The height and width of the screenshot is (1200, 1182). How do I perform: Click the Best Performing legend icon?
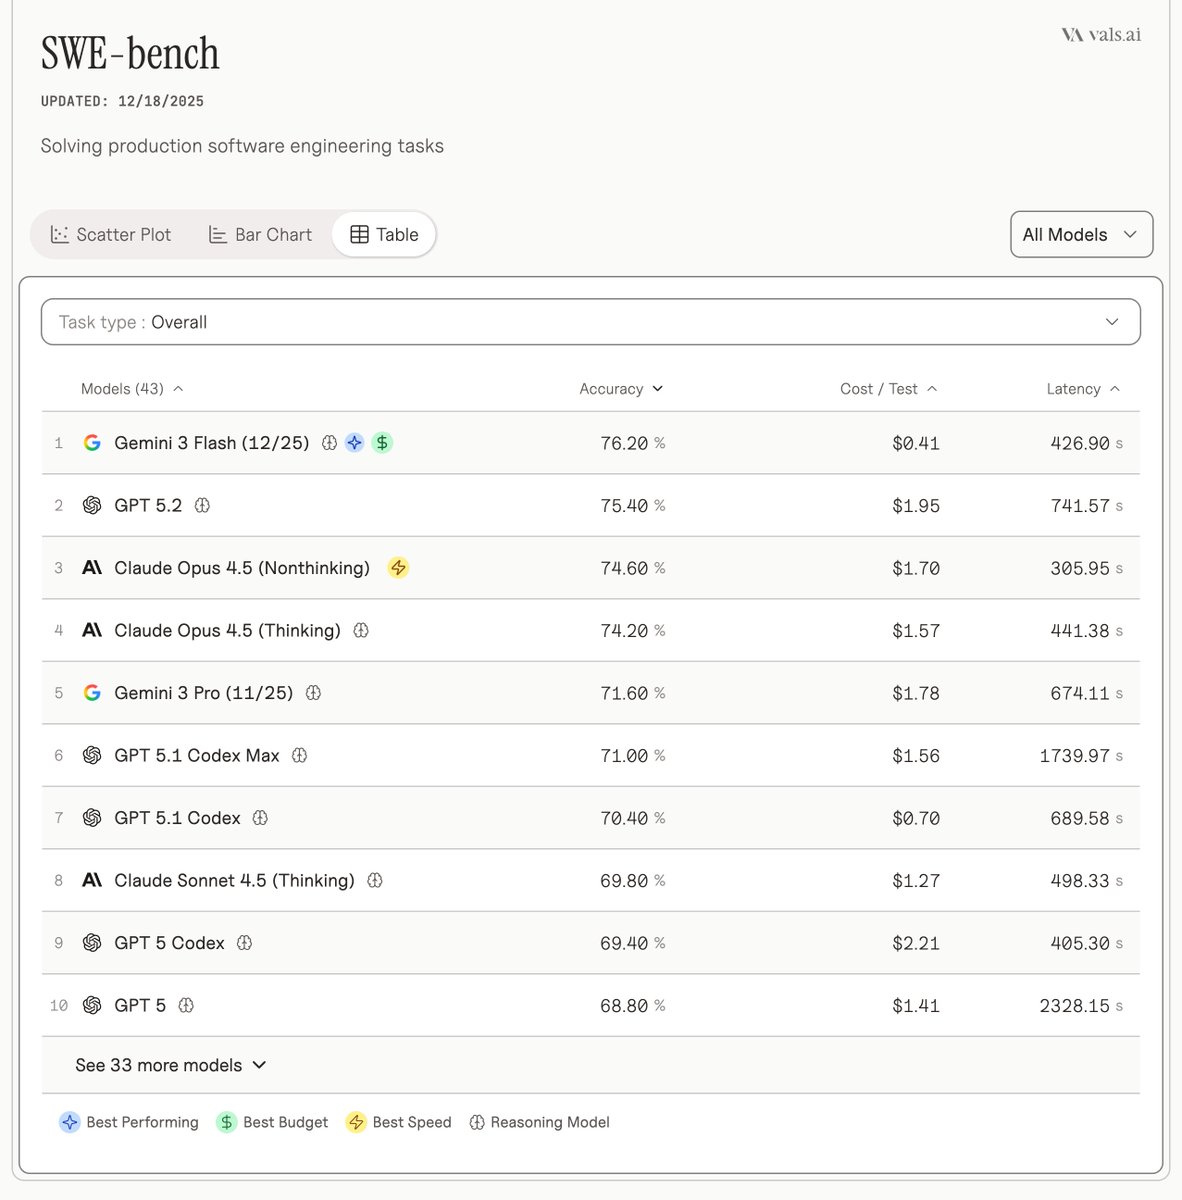click(x=69, y=1122)
